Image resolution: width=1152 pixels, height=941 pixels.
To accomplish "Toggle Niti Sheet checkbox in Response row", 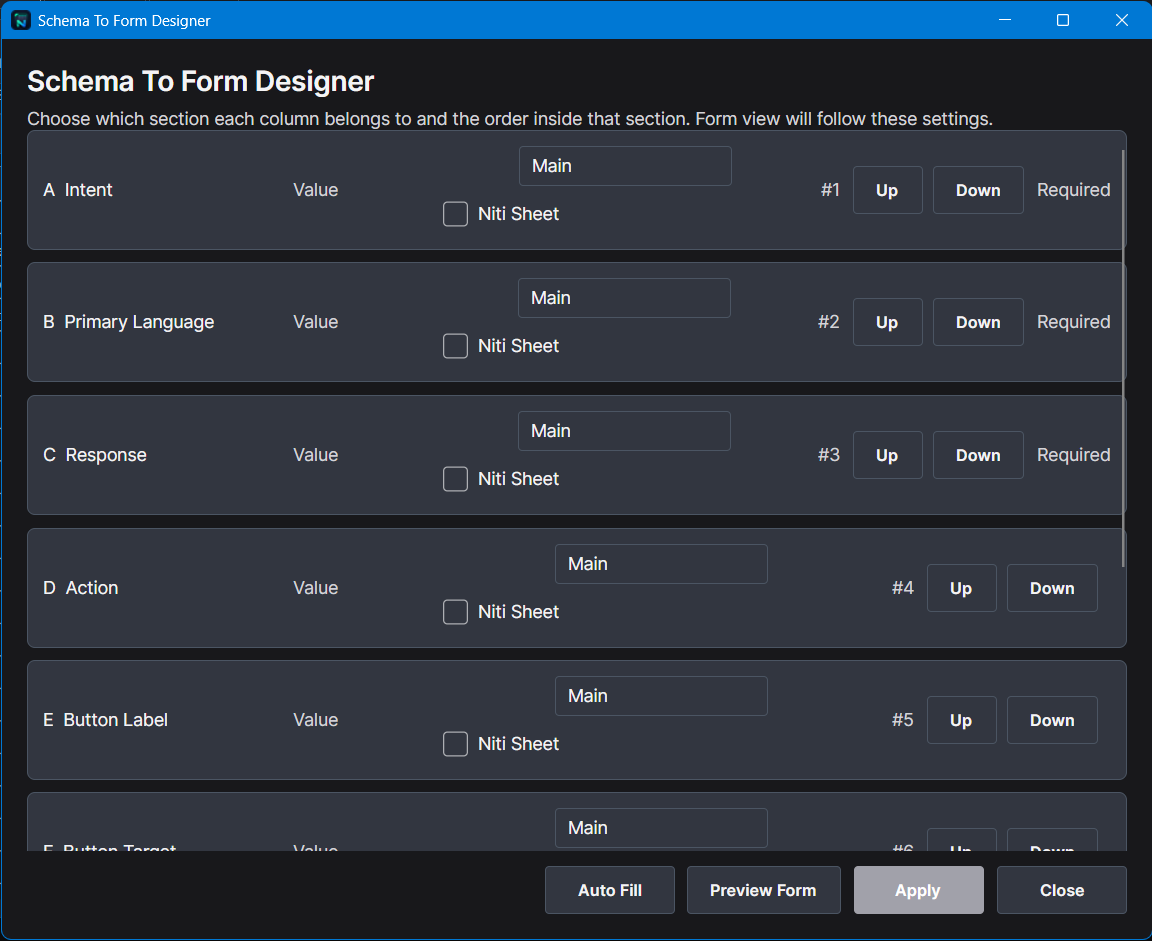I will 456,479.
